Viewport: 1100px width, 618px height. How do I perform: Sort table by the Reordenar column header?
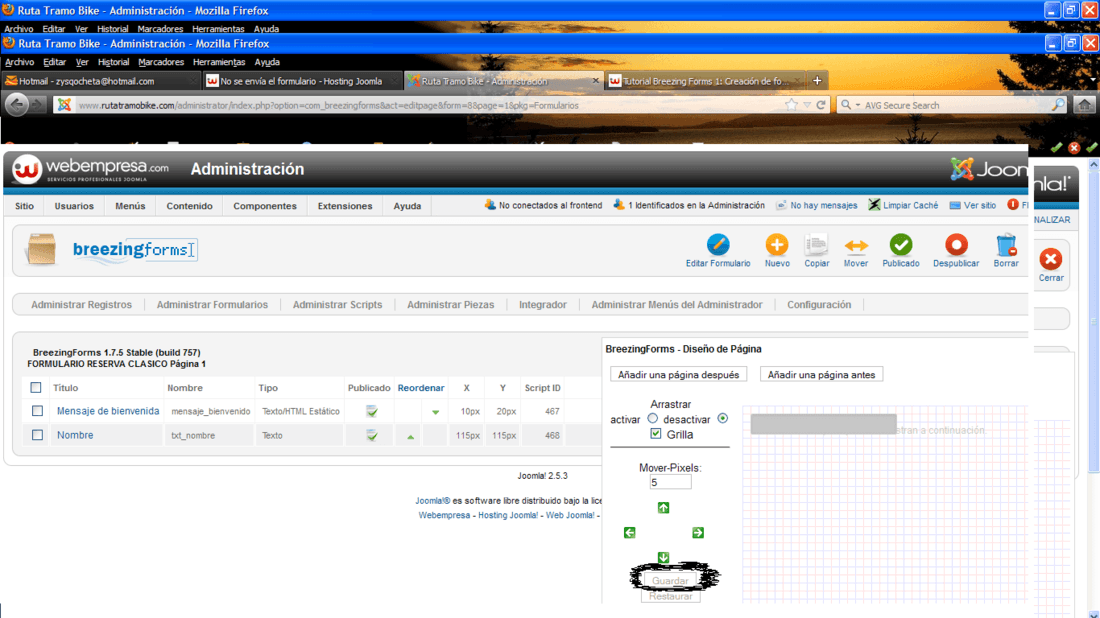[421, 388]
